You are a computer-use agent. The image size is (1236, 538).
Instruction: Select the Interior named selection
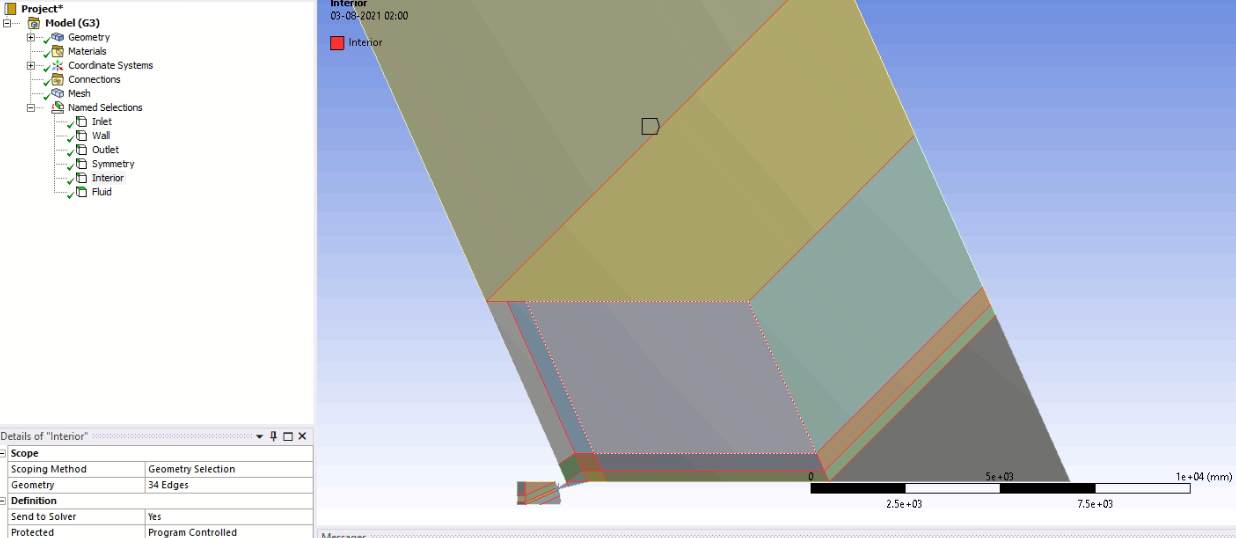click(108, 178)
